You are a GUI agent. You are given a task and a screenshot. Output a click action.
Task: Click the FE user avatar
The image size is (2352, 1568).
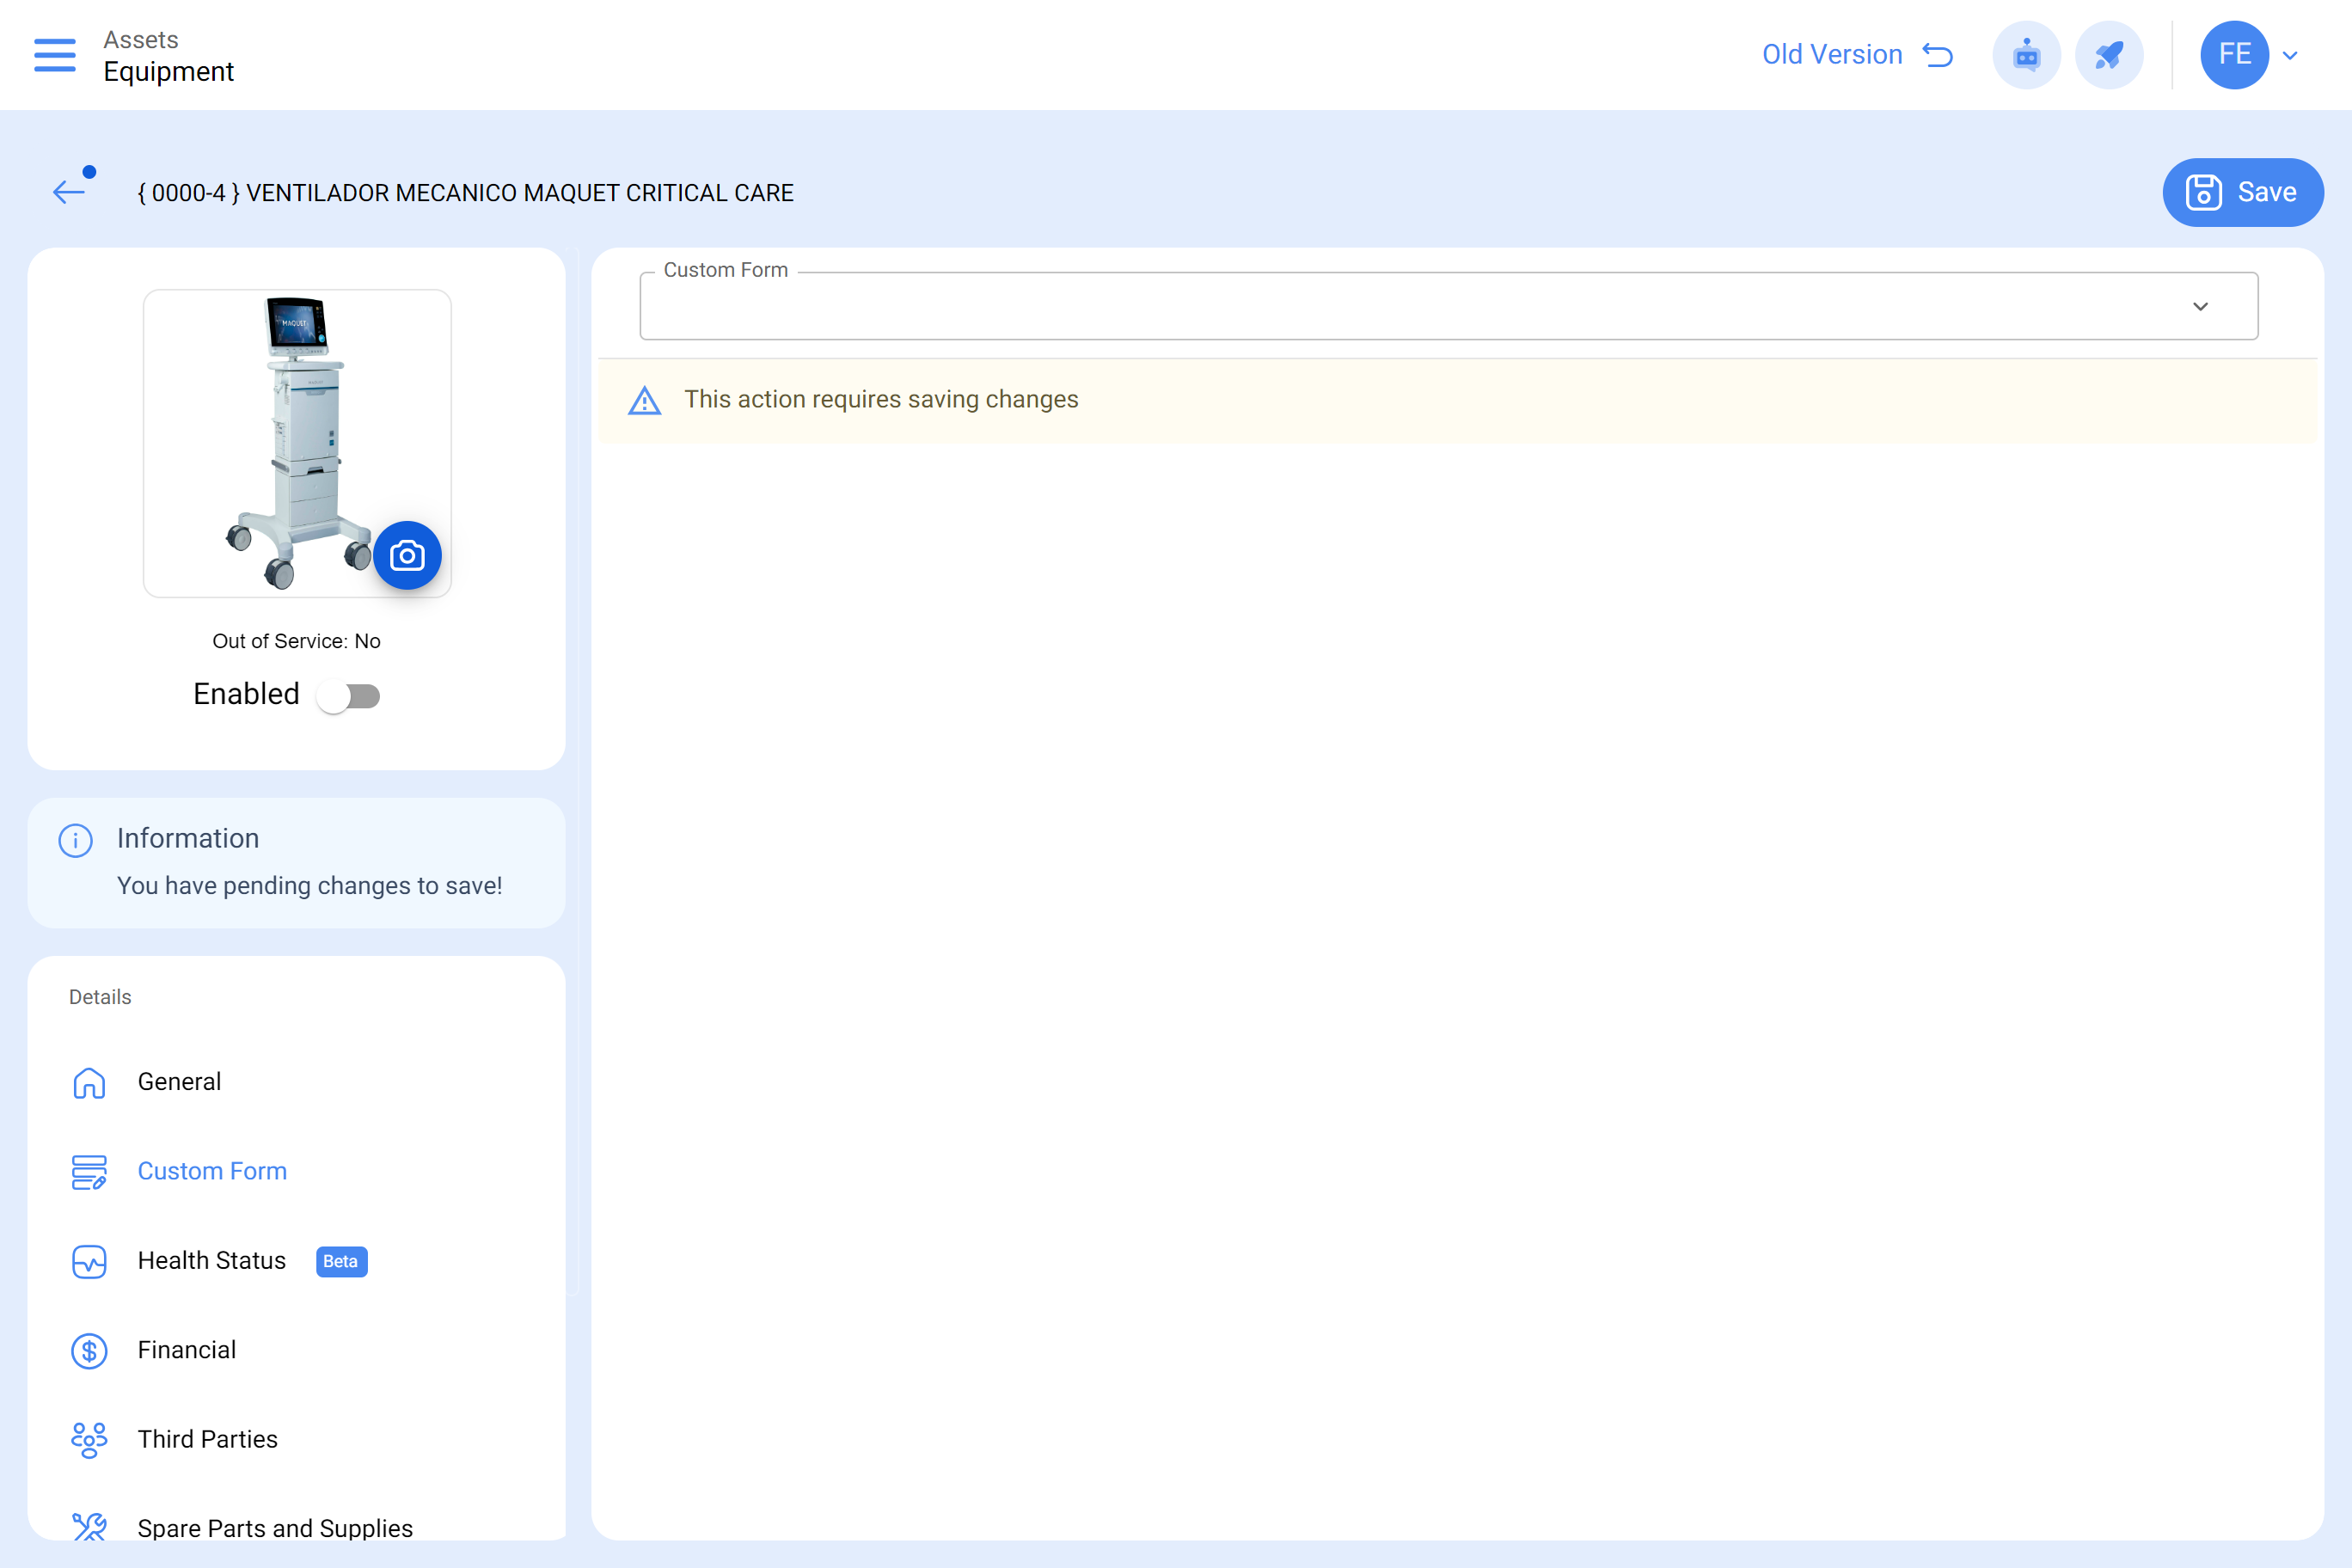[2234, 55]
